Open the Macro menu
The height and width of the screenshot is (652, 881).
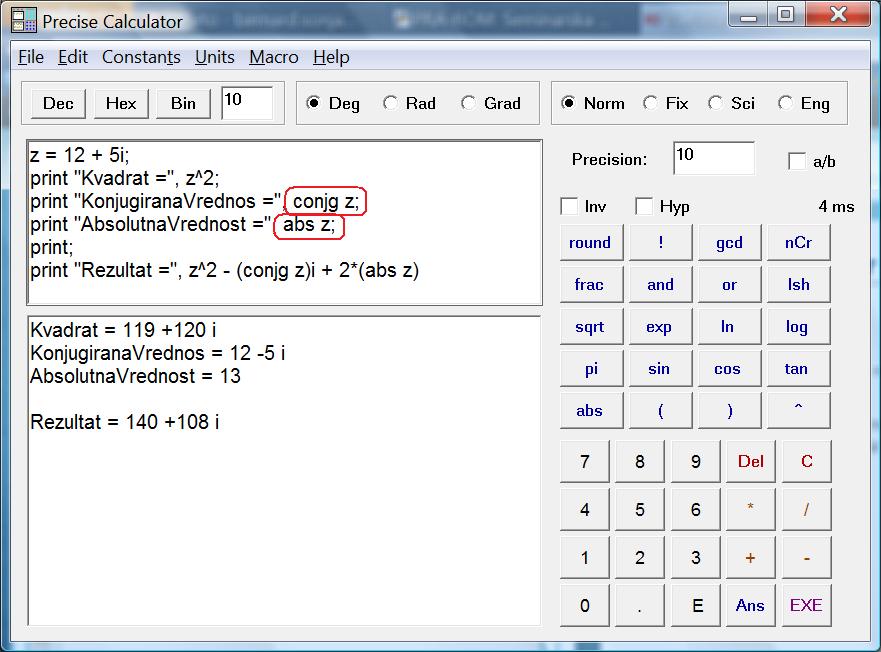coord(274,57)
